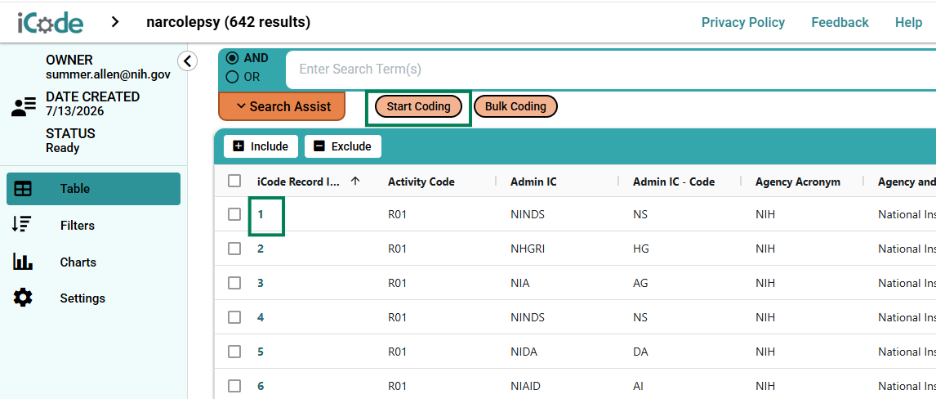Click the DA code cell
This screenshot has width=936, height=399.
click(x=640, y=352)
